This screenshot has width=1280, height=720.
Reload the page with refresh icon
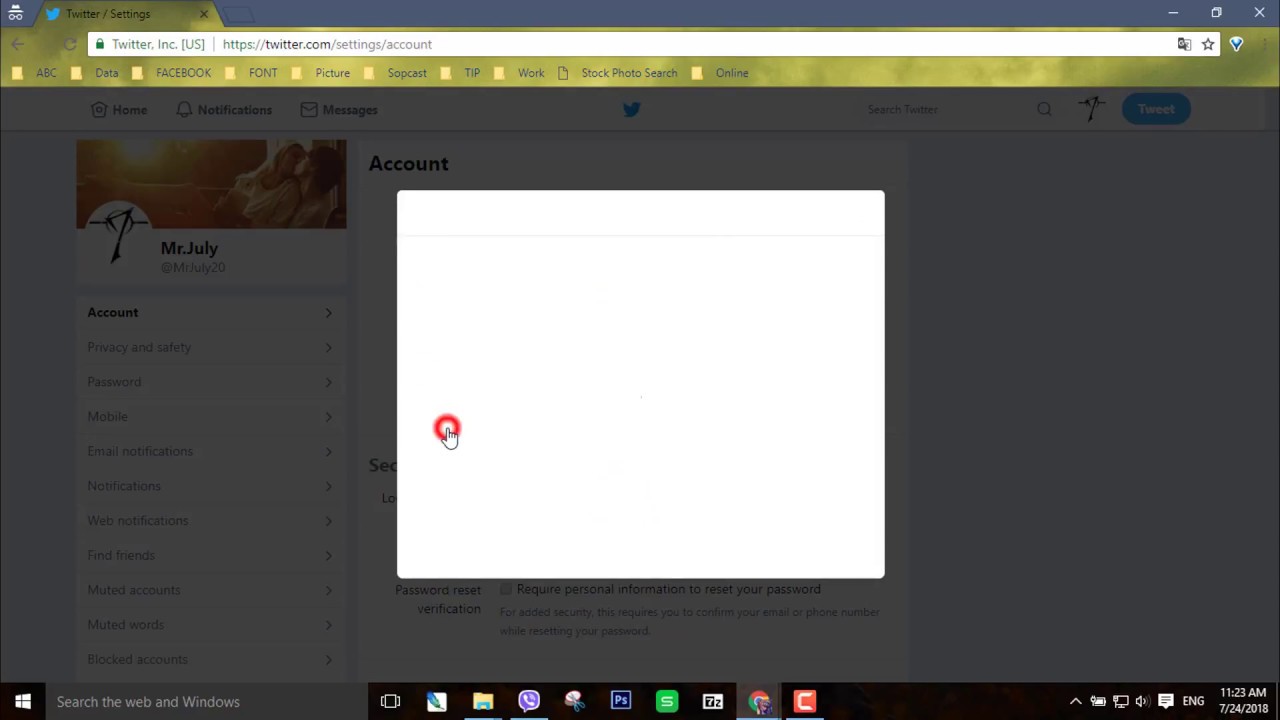point(69,44)
